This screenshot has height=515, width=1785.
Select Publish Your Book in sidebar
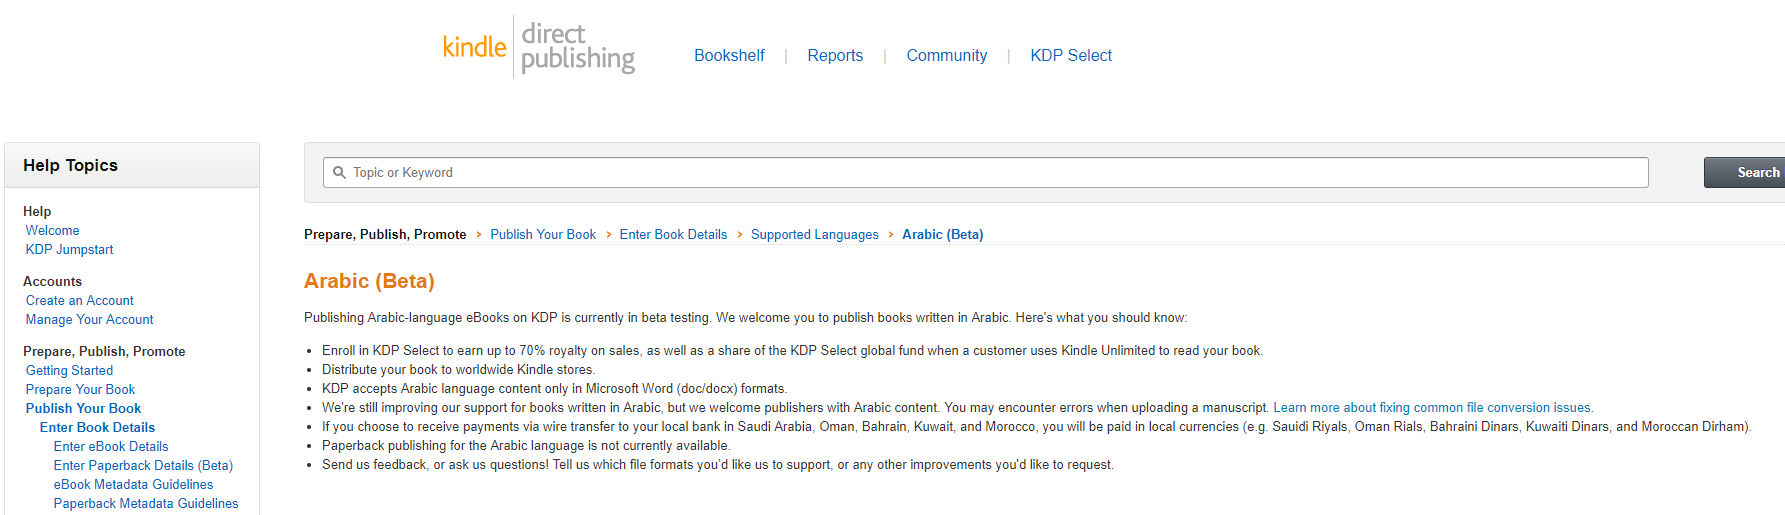[x=83, y=408]
